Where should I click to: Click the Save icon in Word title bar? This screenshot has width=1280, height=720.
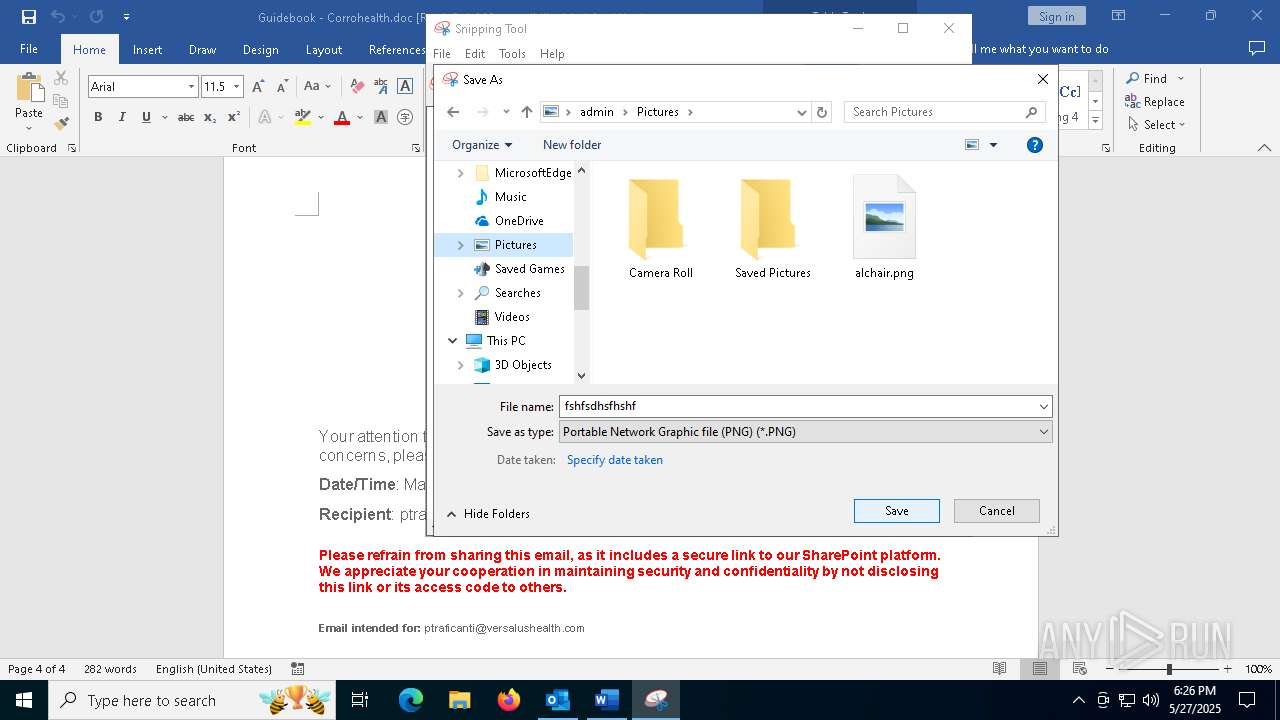(x=29, y=16)
